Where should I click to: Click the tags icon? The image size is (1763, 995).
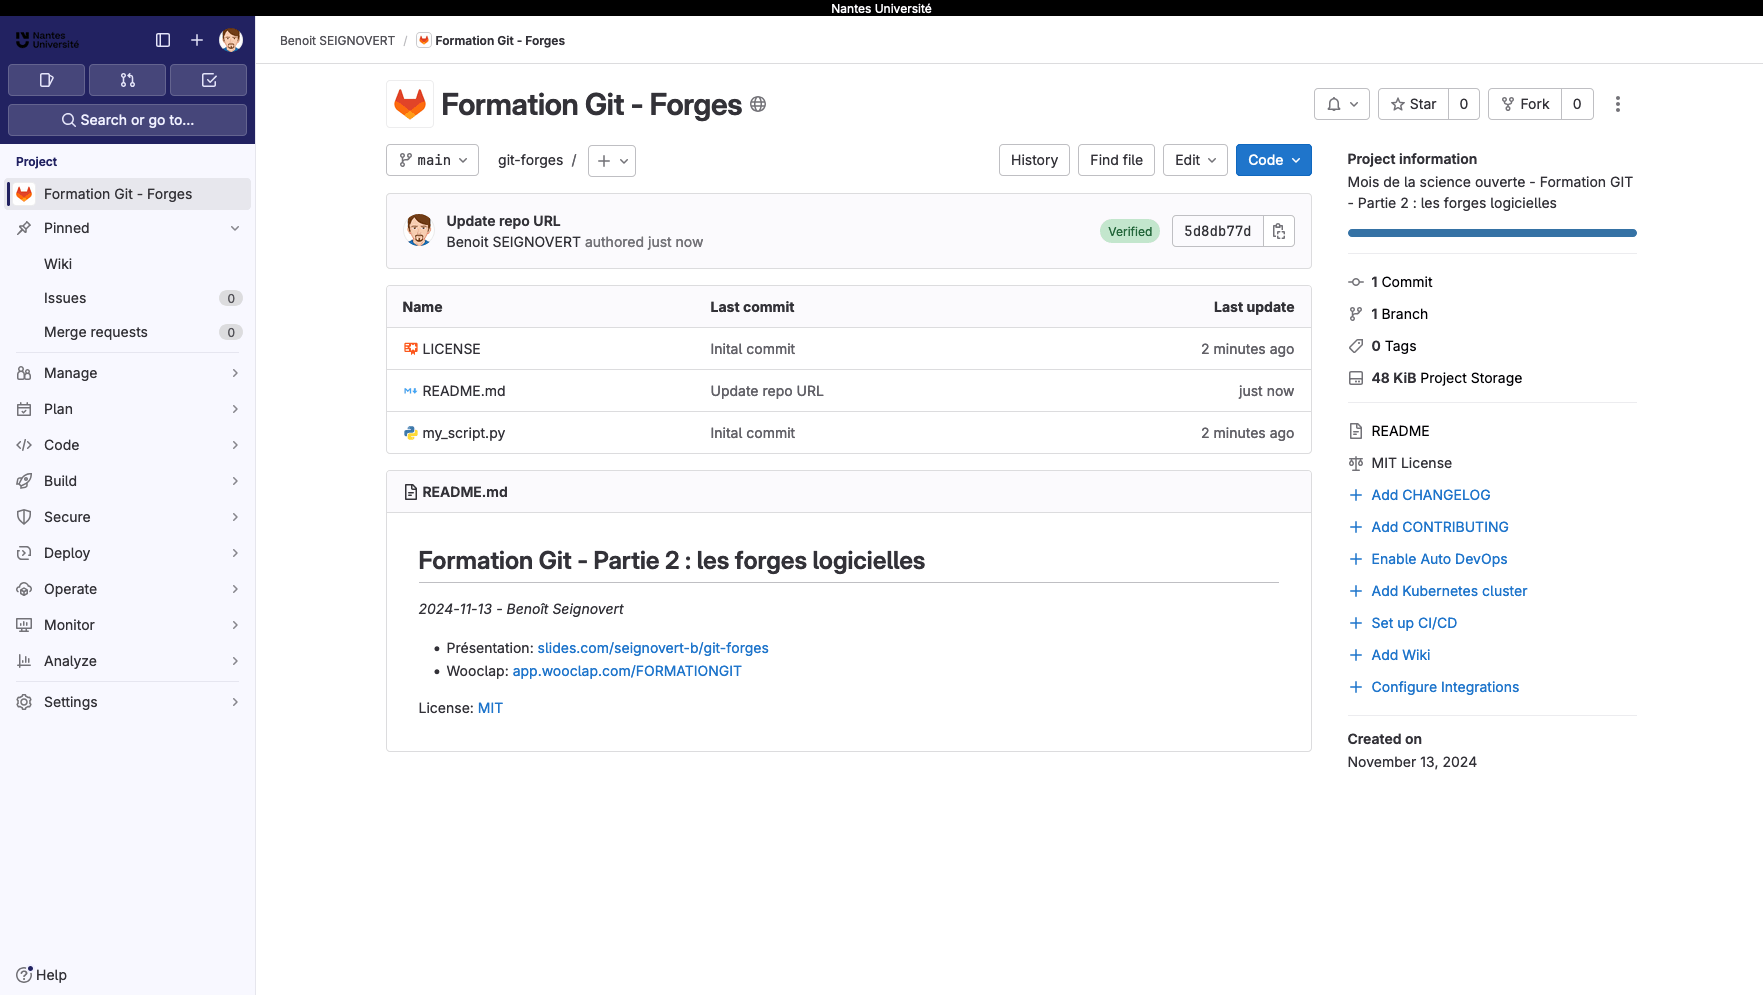coord(1356,346)
